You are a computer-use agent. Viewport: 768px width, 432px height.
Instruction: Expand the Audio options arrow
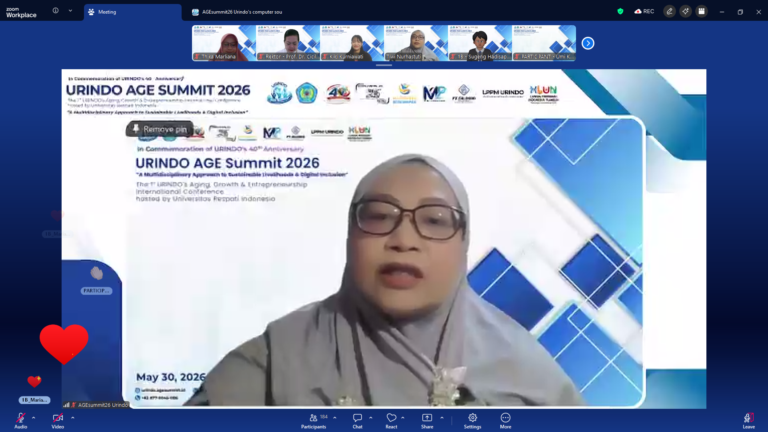click(x=33, y=418)
